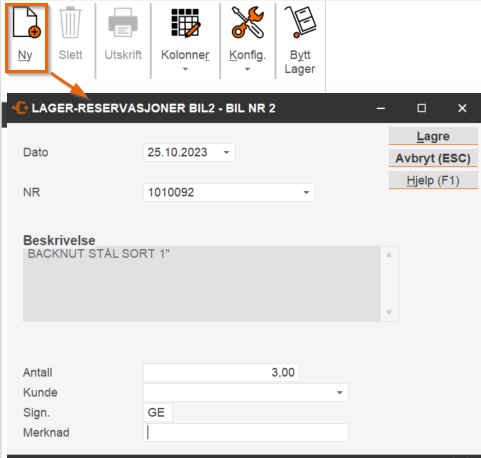Cancel with the Avbryt (ESC) button
This screenshot has width=481, height=458.
pyautogui.click(x=433, y=158)
